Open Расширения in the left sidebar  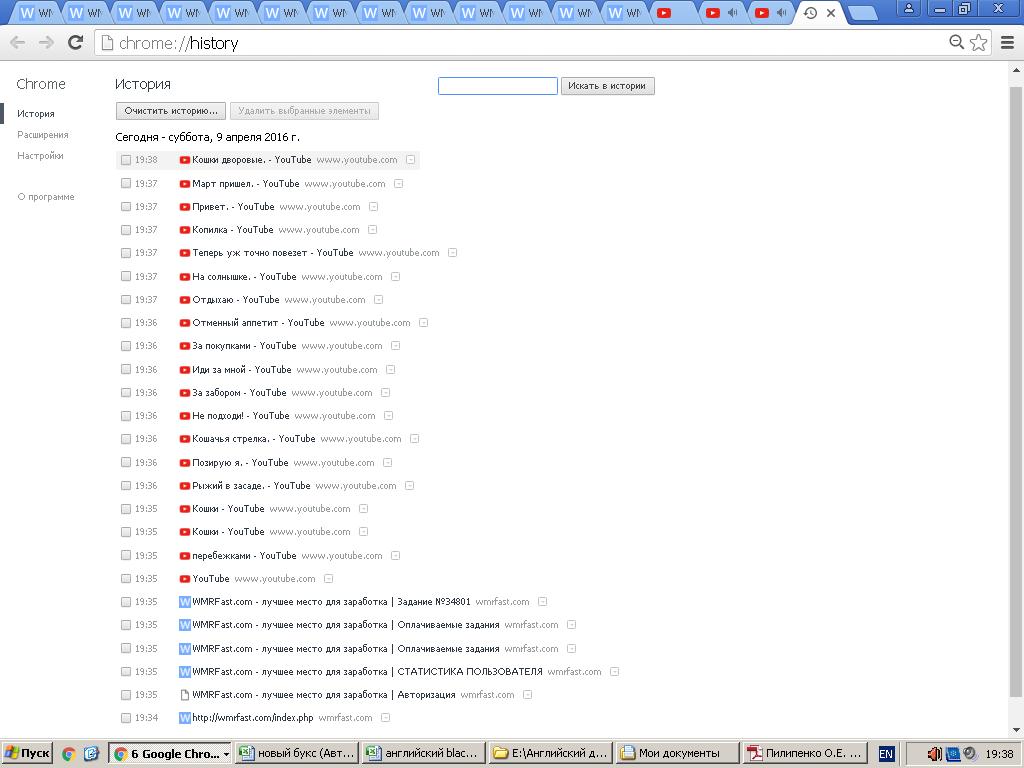(x=42, y=135)
